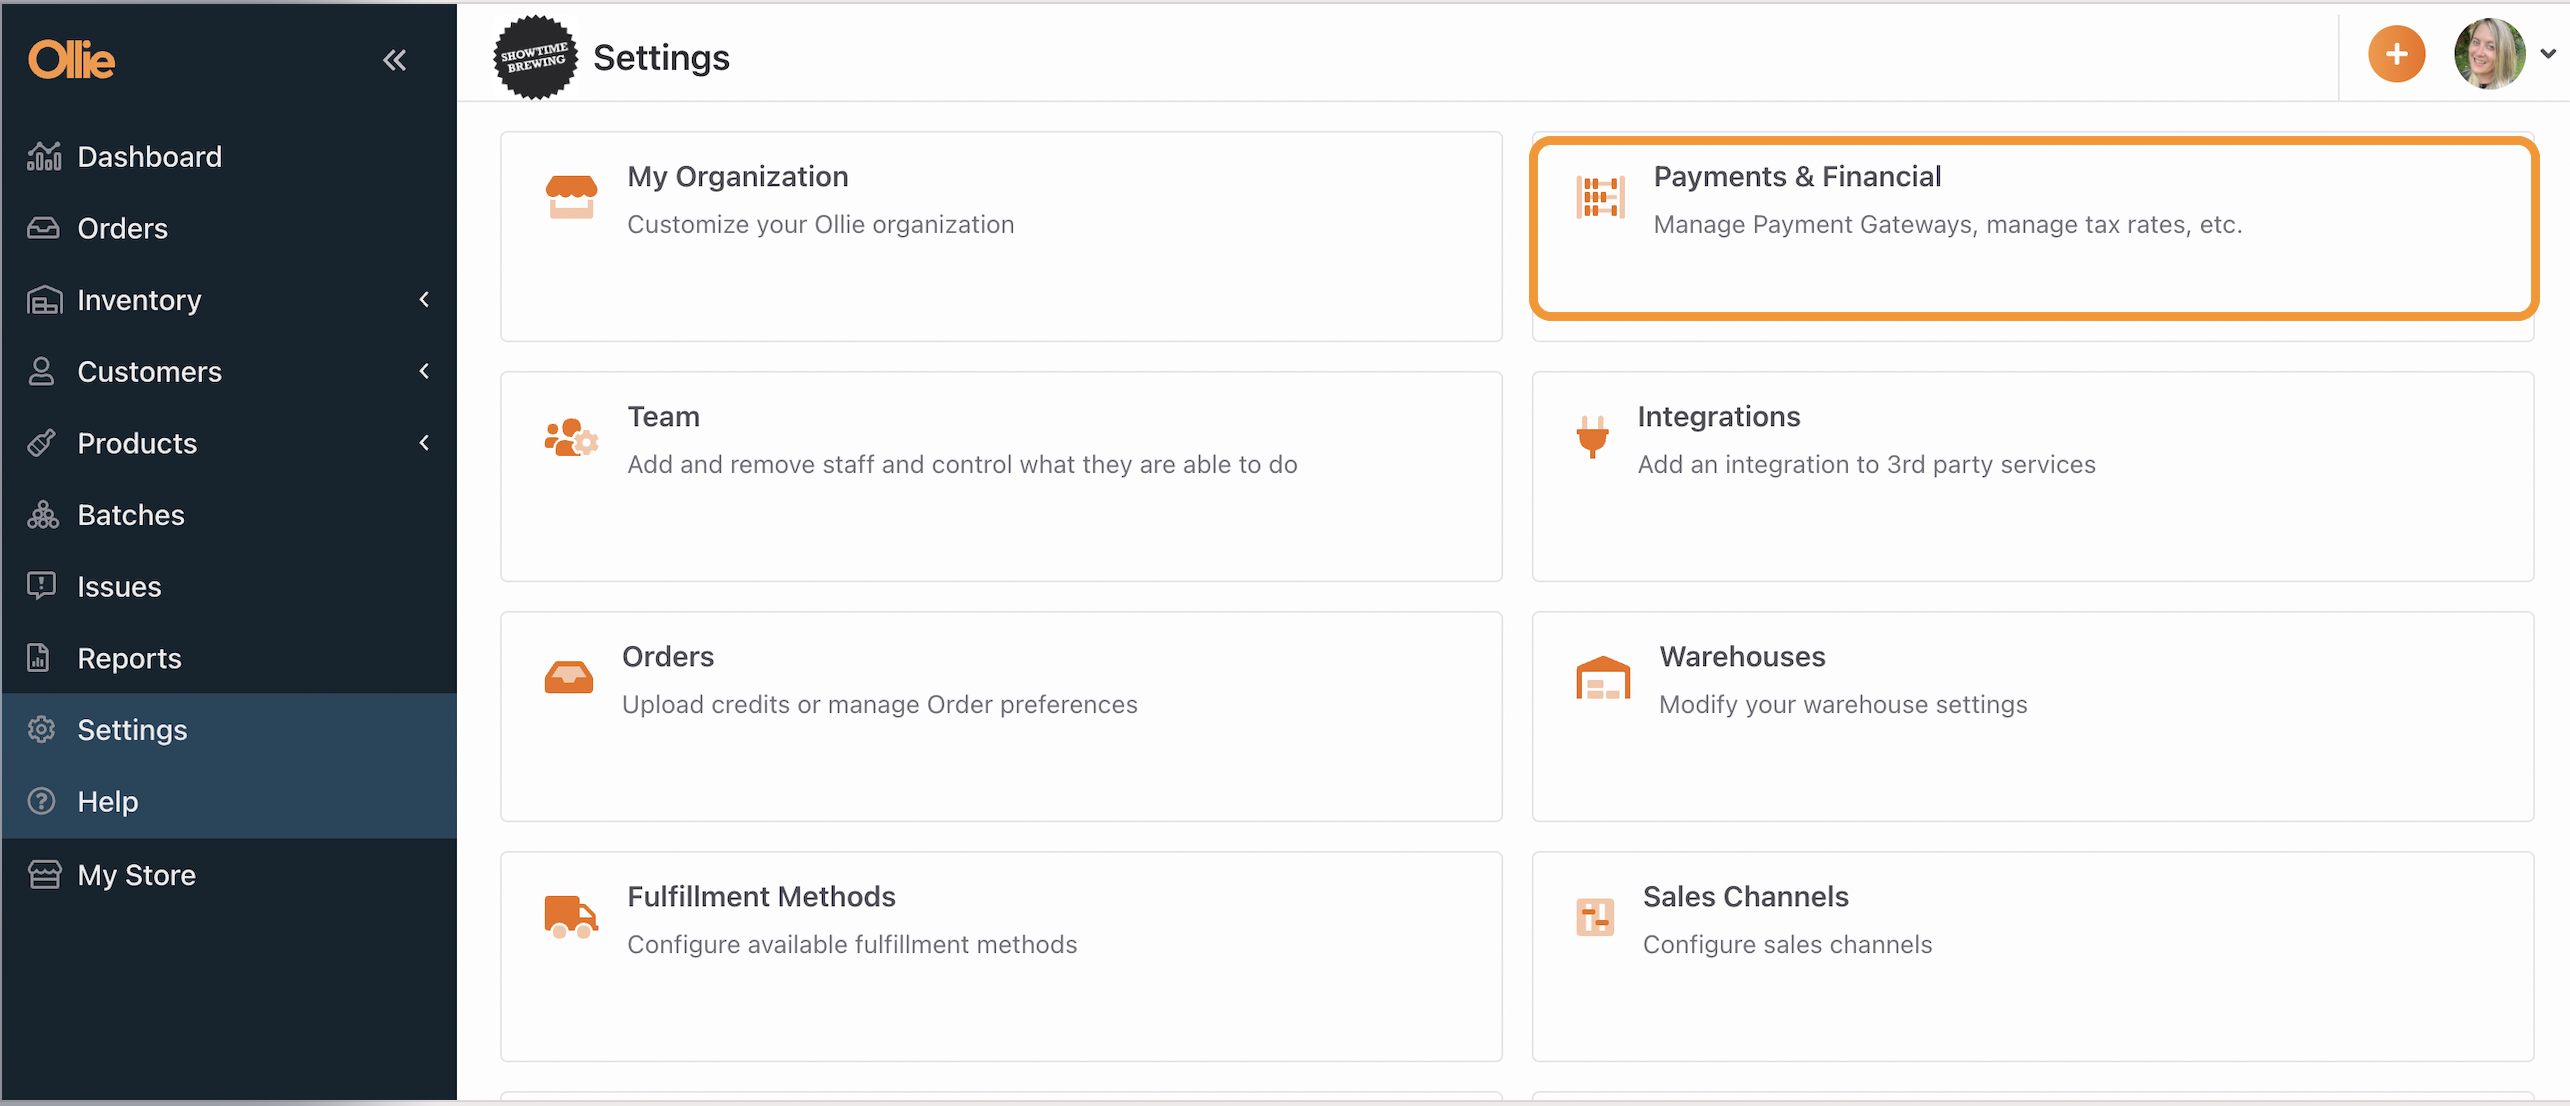Click the Orders inbox icon in sidebar
2570x1106 pixels.
pos(43,228)
